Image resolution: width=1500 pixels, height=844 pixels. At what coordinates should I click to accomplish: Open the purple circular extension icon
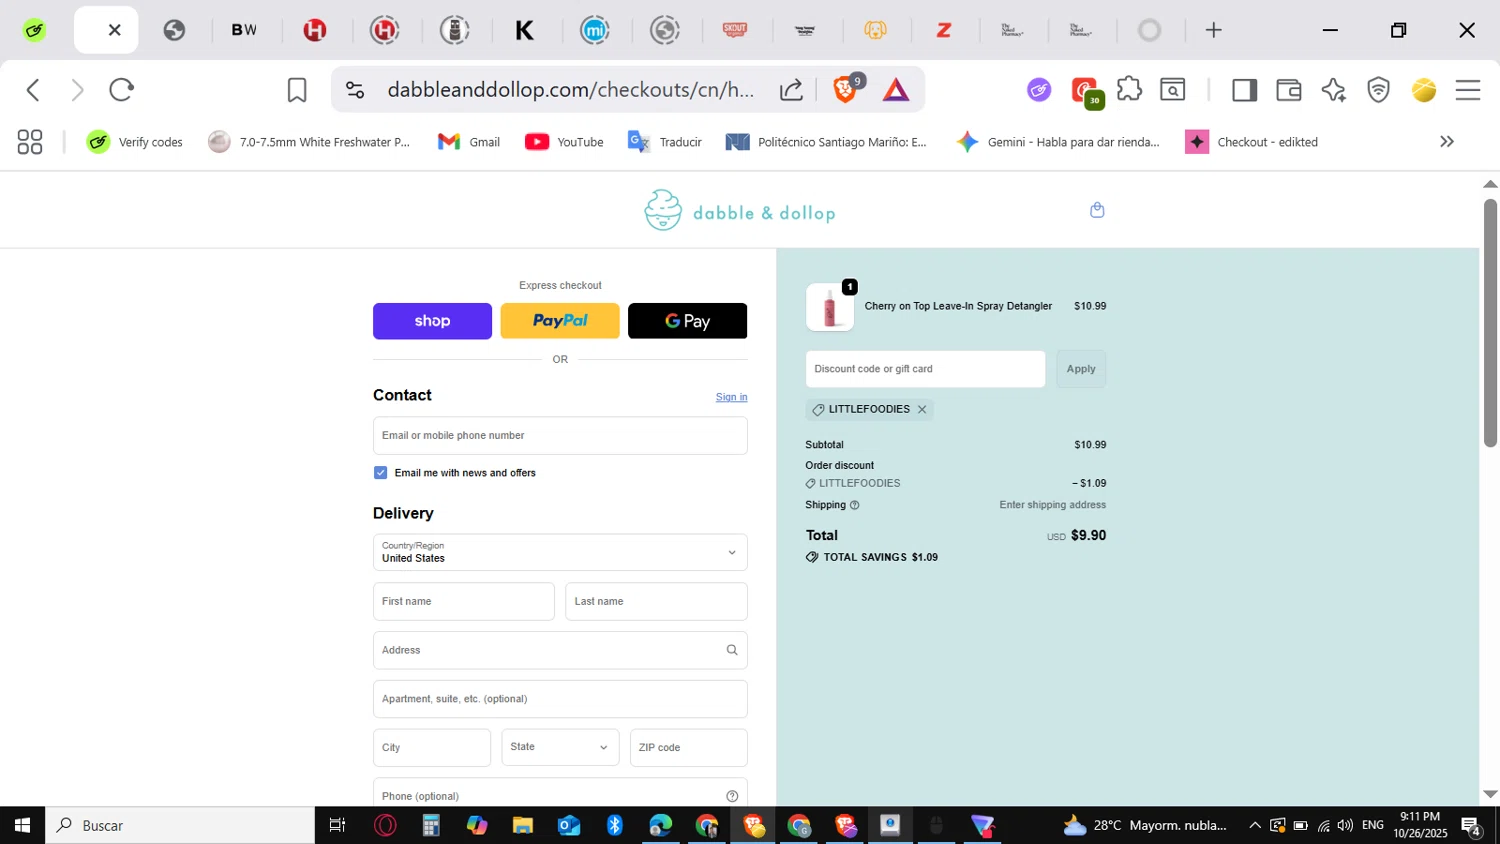(1039, 90)
